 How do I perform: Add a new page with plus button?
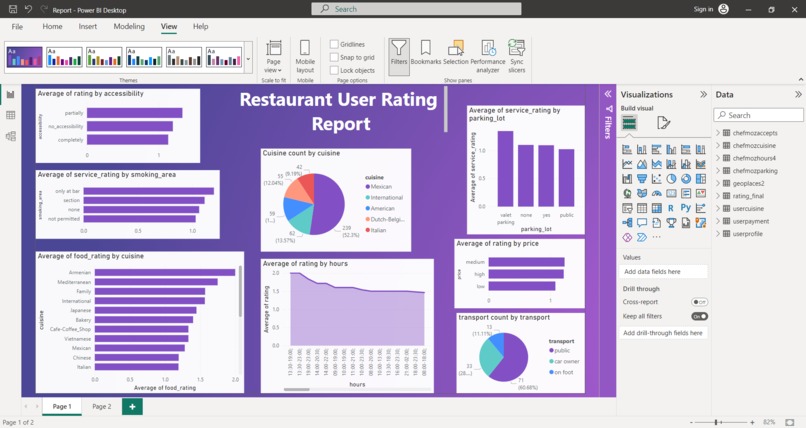point(132,406)
